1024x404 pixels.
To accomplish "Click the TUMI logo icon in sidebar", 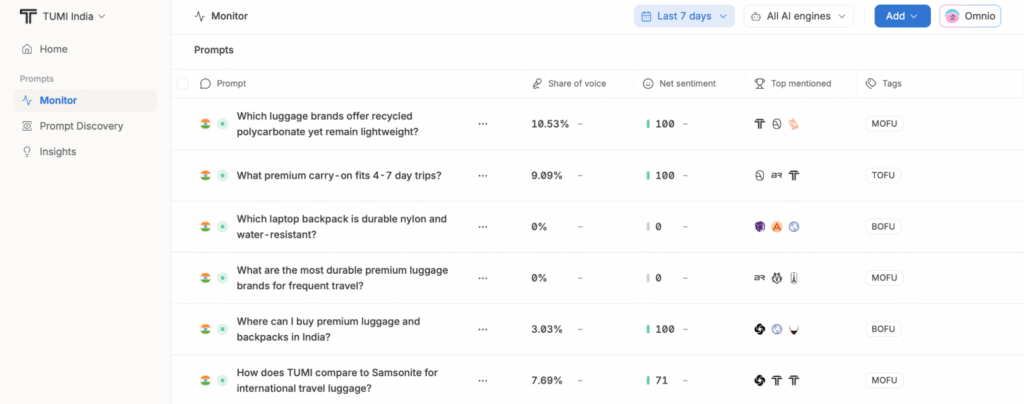I will 28,16.
